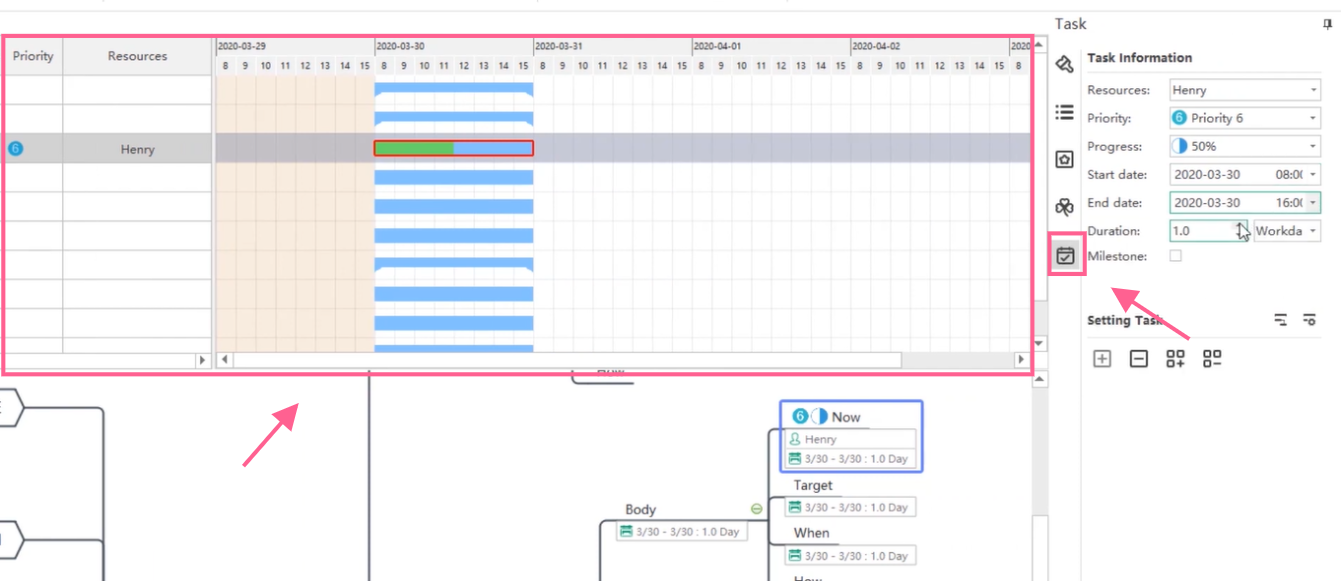
Task: Open the clipart clover panel icon
Action: [x=1065, y=207]
